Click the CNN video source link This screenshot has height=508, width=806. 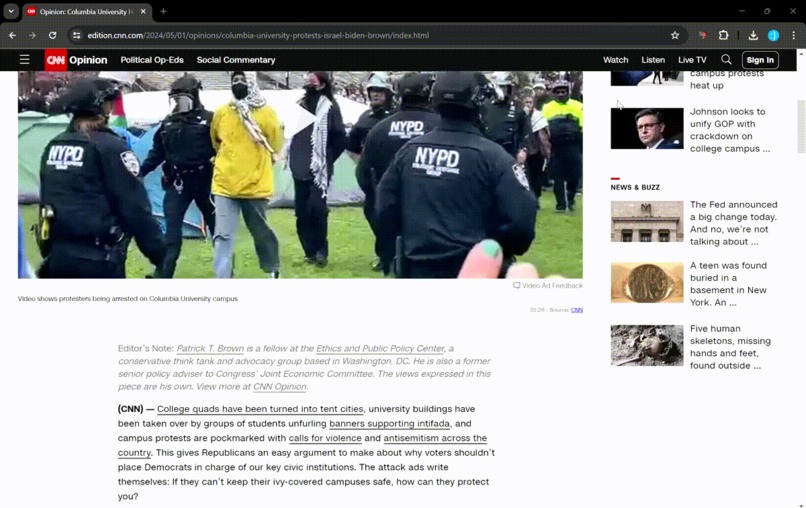[x=577, y=310]
